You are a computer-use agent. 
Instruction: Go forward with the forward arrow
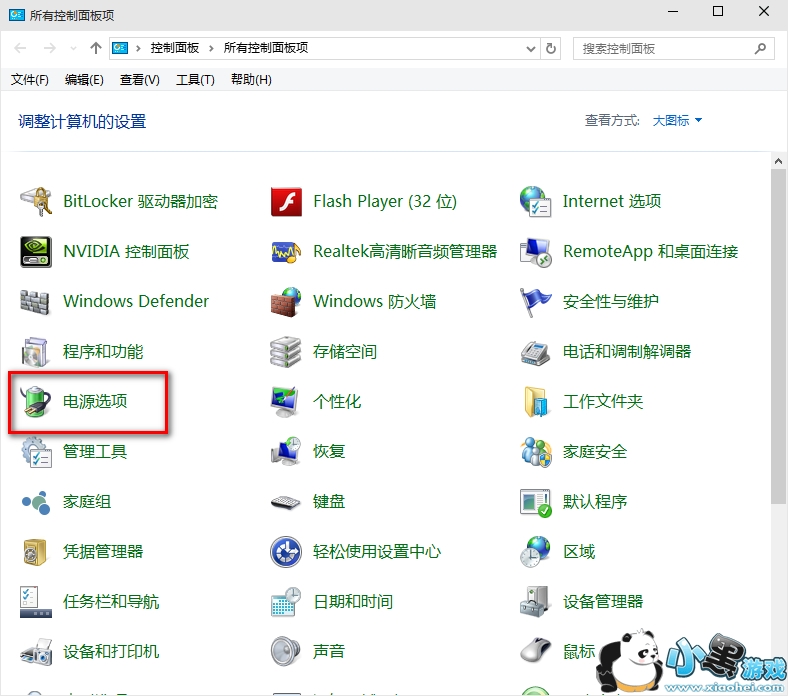click(x=49, y=48)
